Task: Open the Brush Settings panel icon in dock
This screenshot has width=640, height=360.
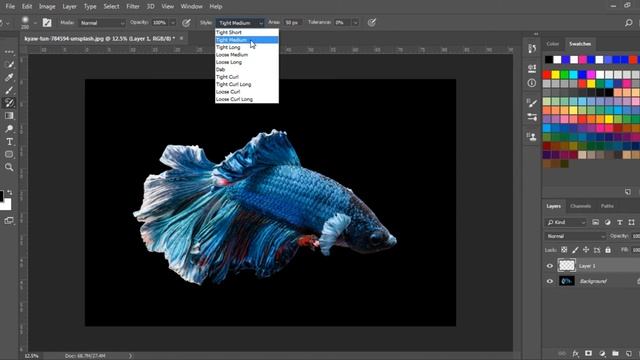Action: [x=532, y=103]
